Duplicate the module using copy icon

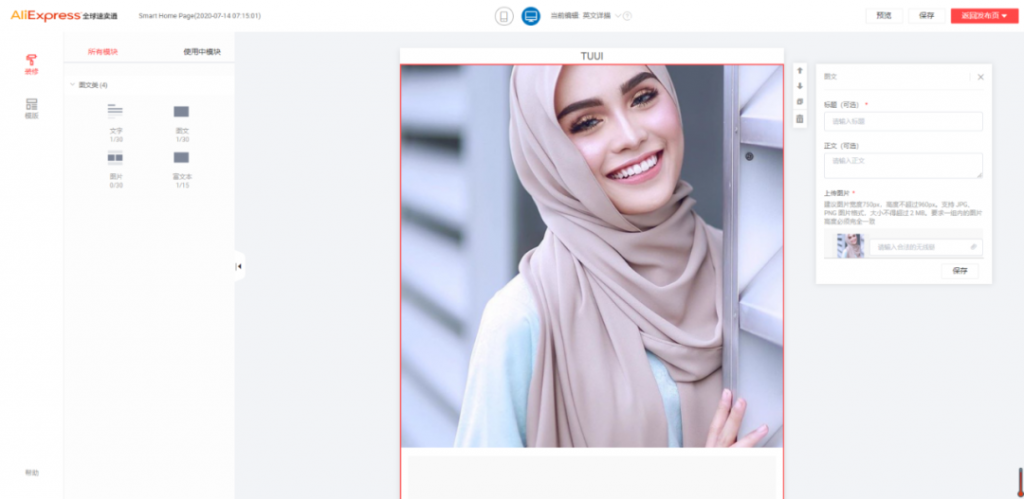coord(799,102)
